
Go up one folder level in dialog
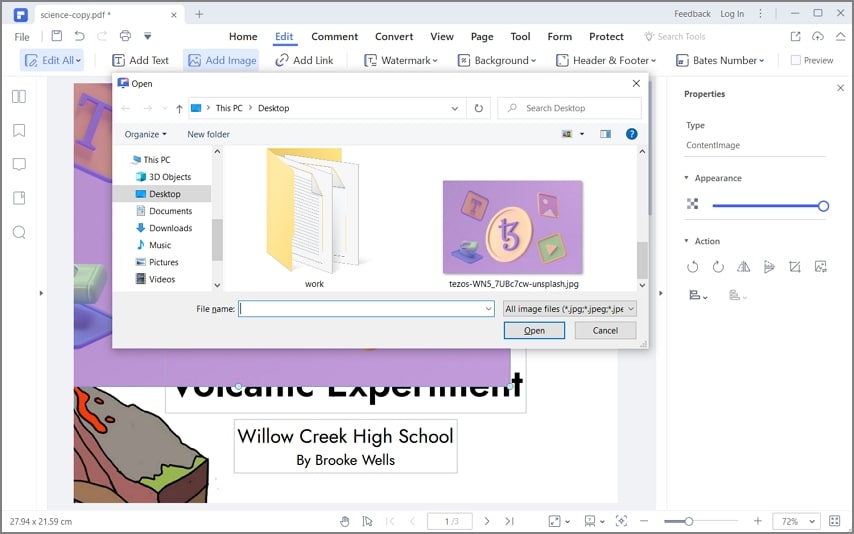179,108
